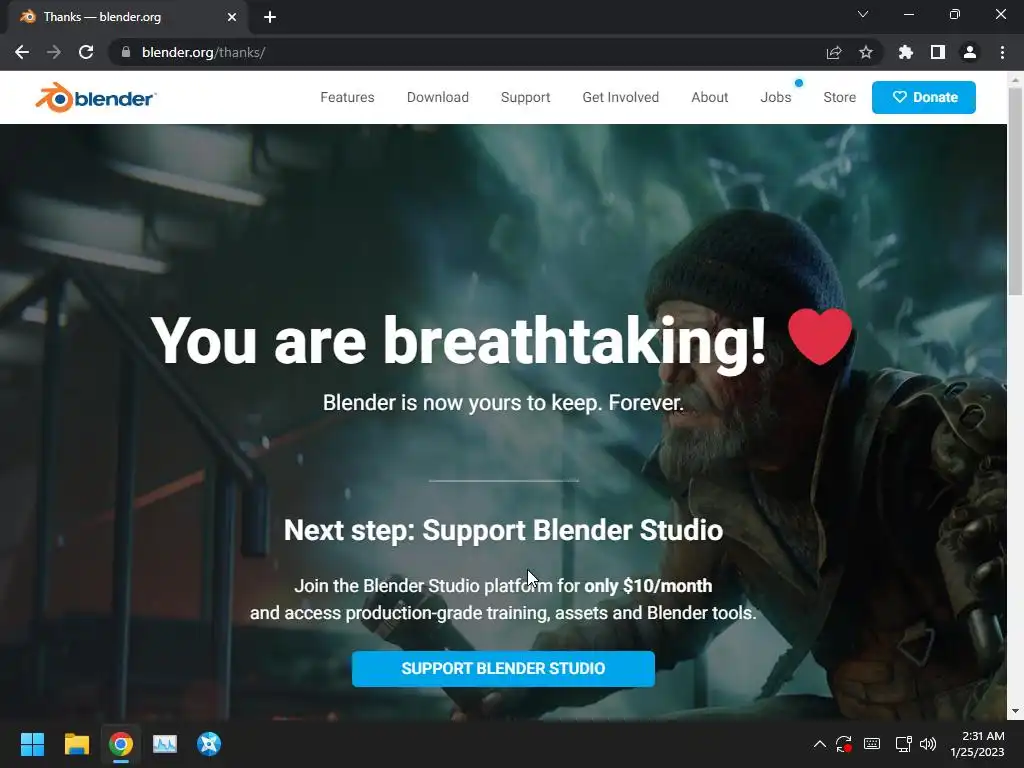
Task: Open a new tab with the plus button
Action: (270, 17)
